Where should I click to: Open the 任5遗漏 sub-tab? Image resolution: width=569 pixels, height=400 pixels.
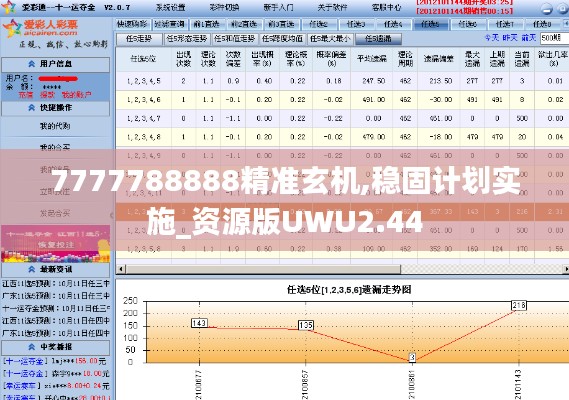[x=378, y=38]
